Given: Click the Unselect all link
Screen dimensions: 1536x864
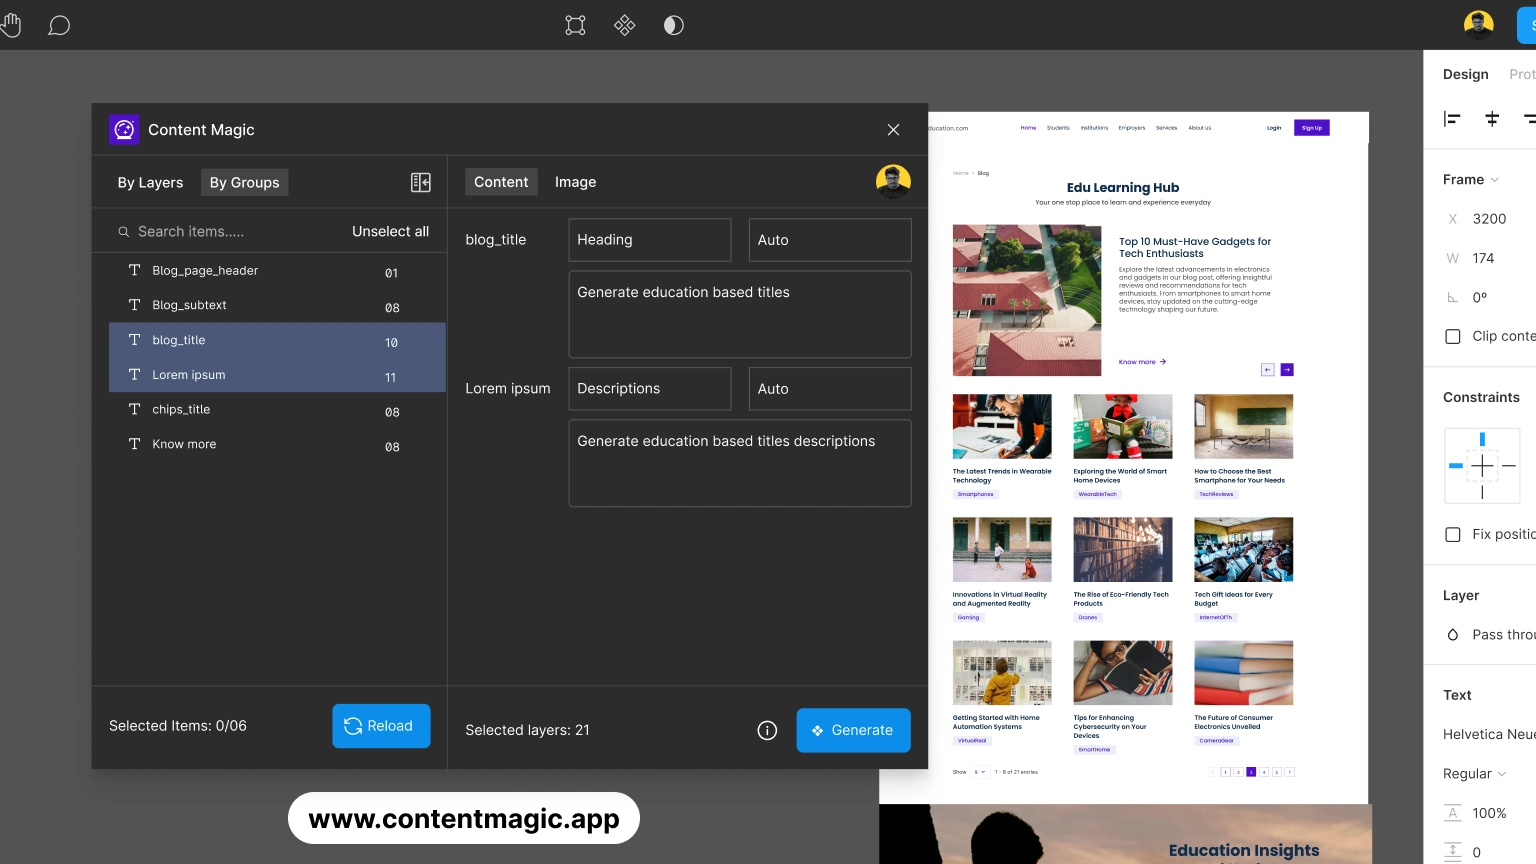Looking at the screenshot, I should click(x=390, y=231).
